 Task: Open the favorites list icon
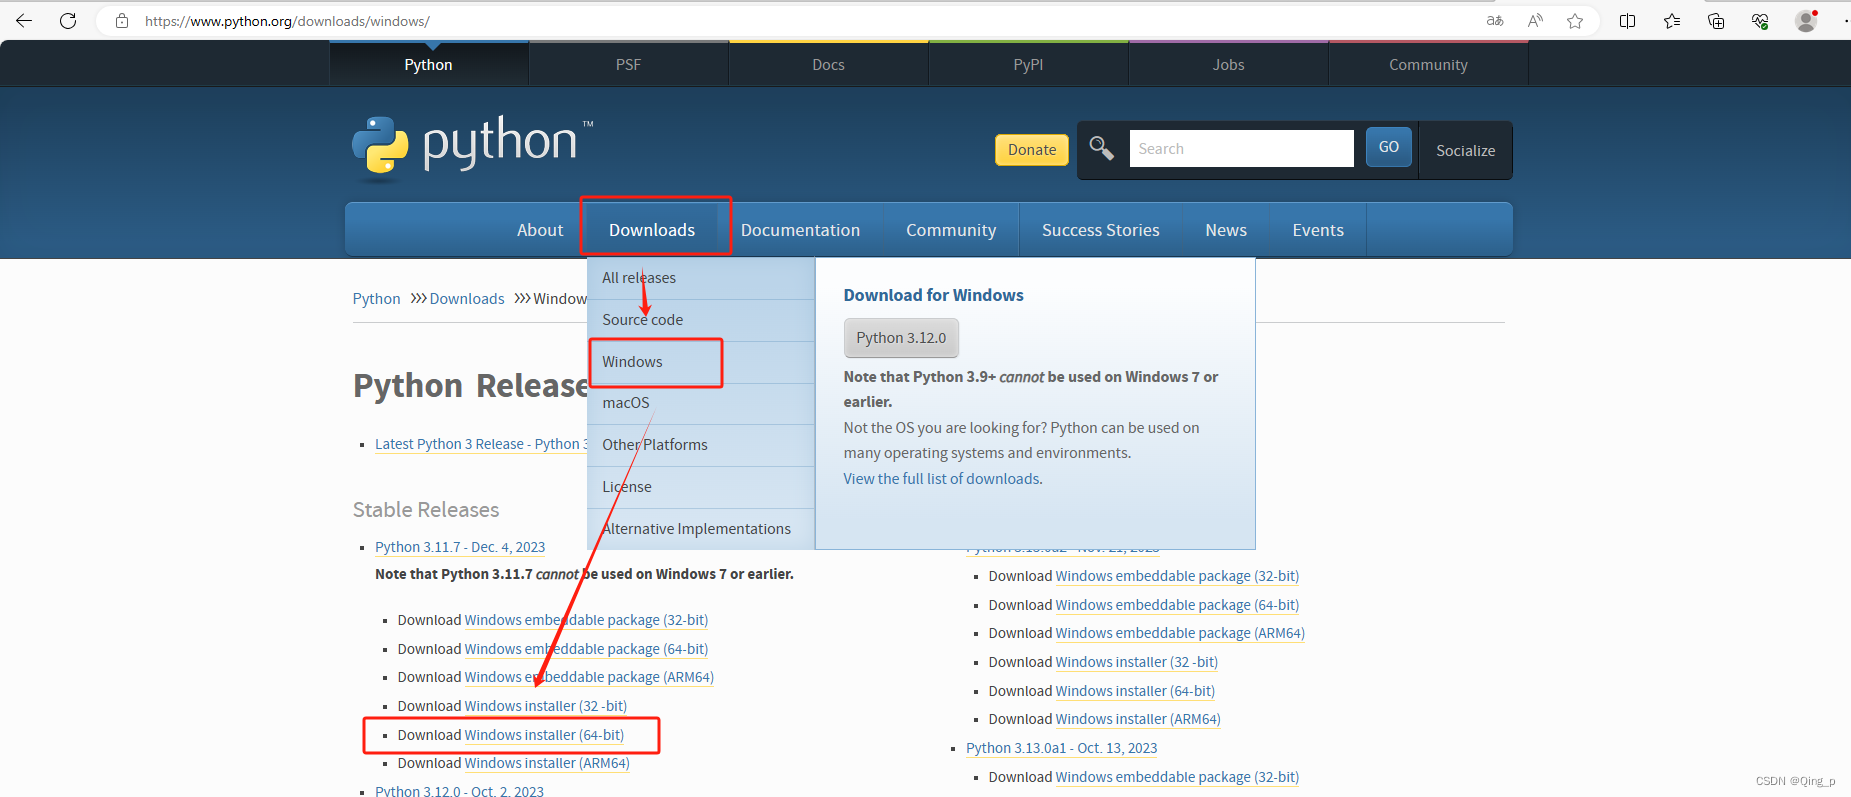click(x=1672, y=21)
